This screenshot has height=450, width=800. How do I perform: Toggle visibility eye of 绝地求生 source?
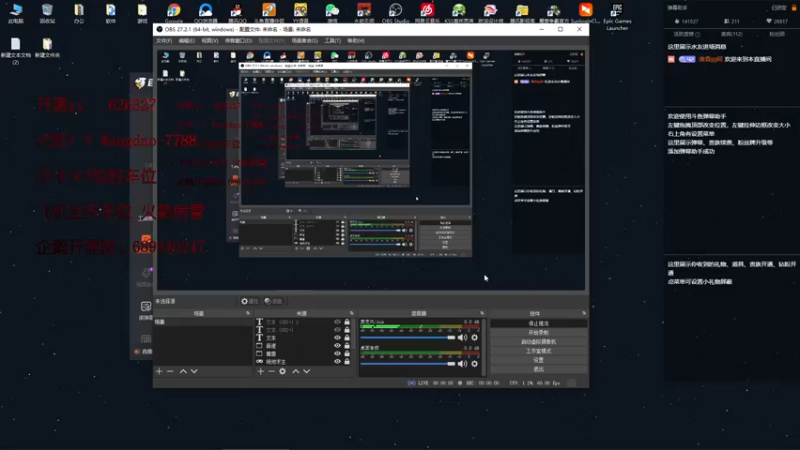[337, 362]
